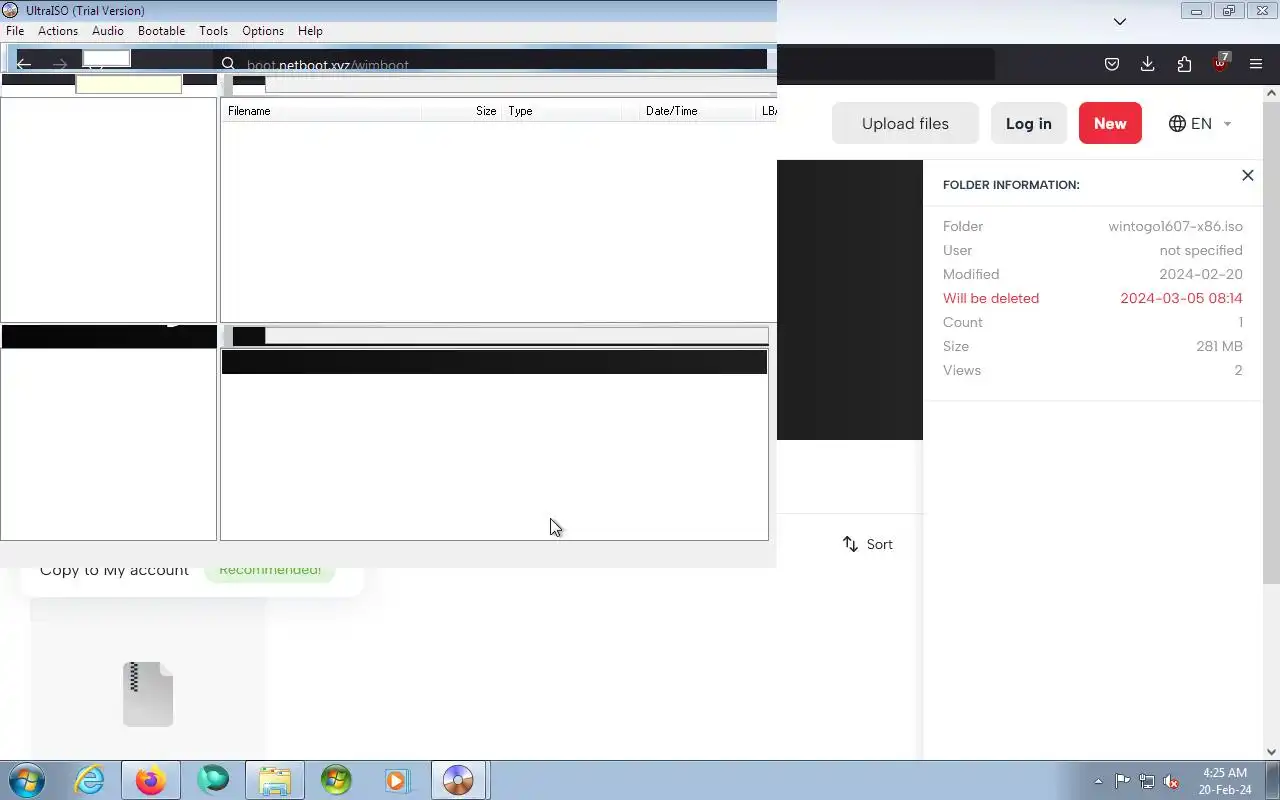
Task: Click the FOLDER INFORMATION heading
Action: coord(1011,185)
